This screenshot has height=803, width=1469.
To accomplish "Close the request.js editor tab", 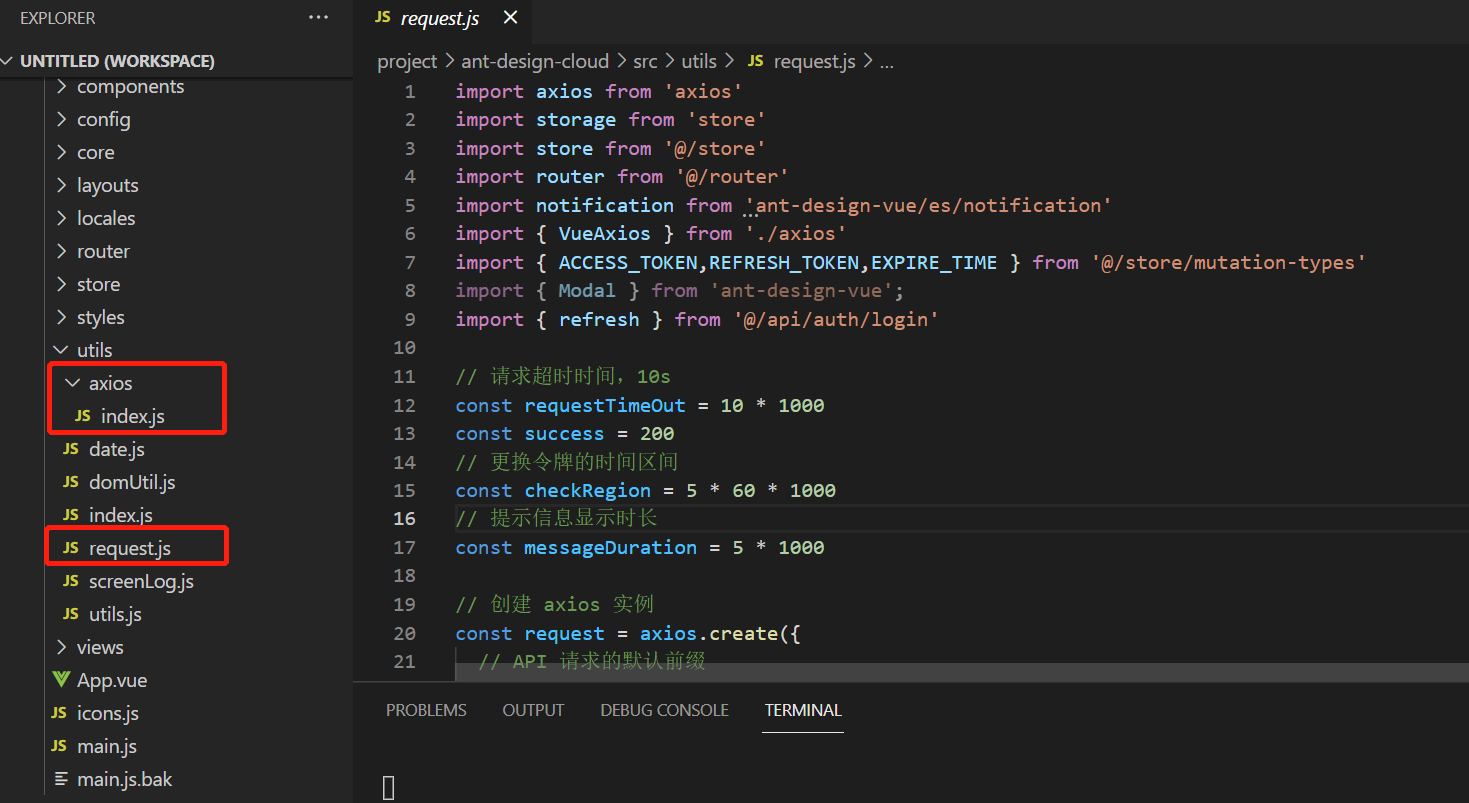I will [x=510, y=18].
